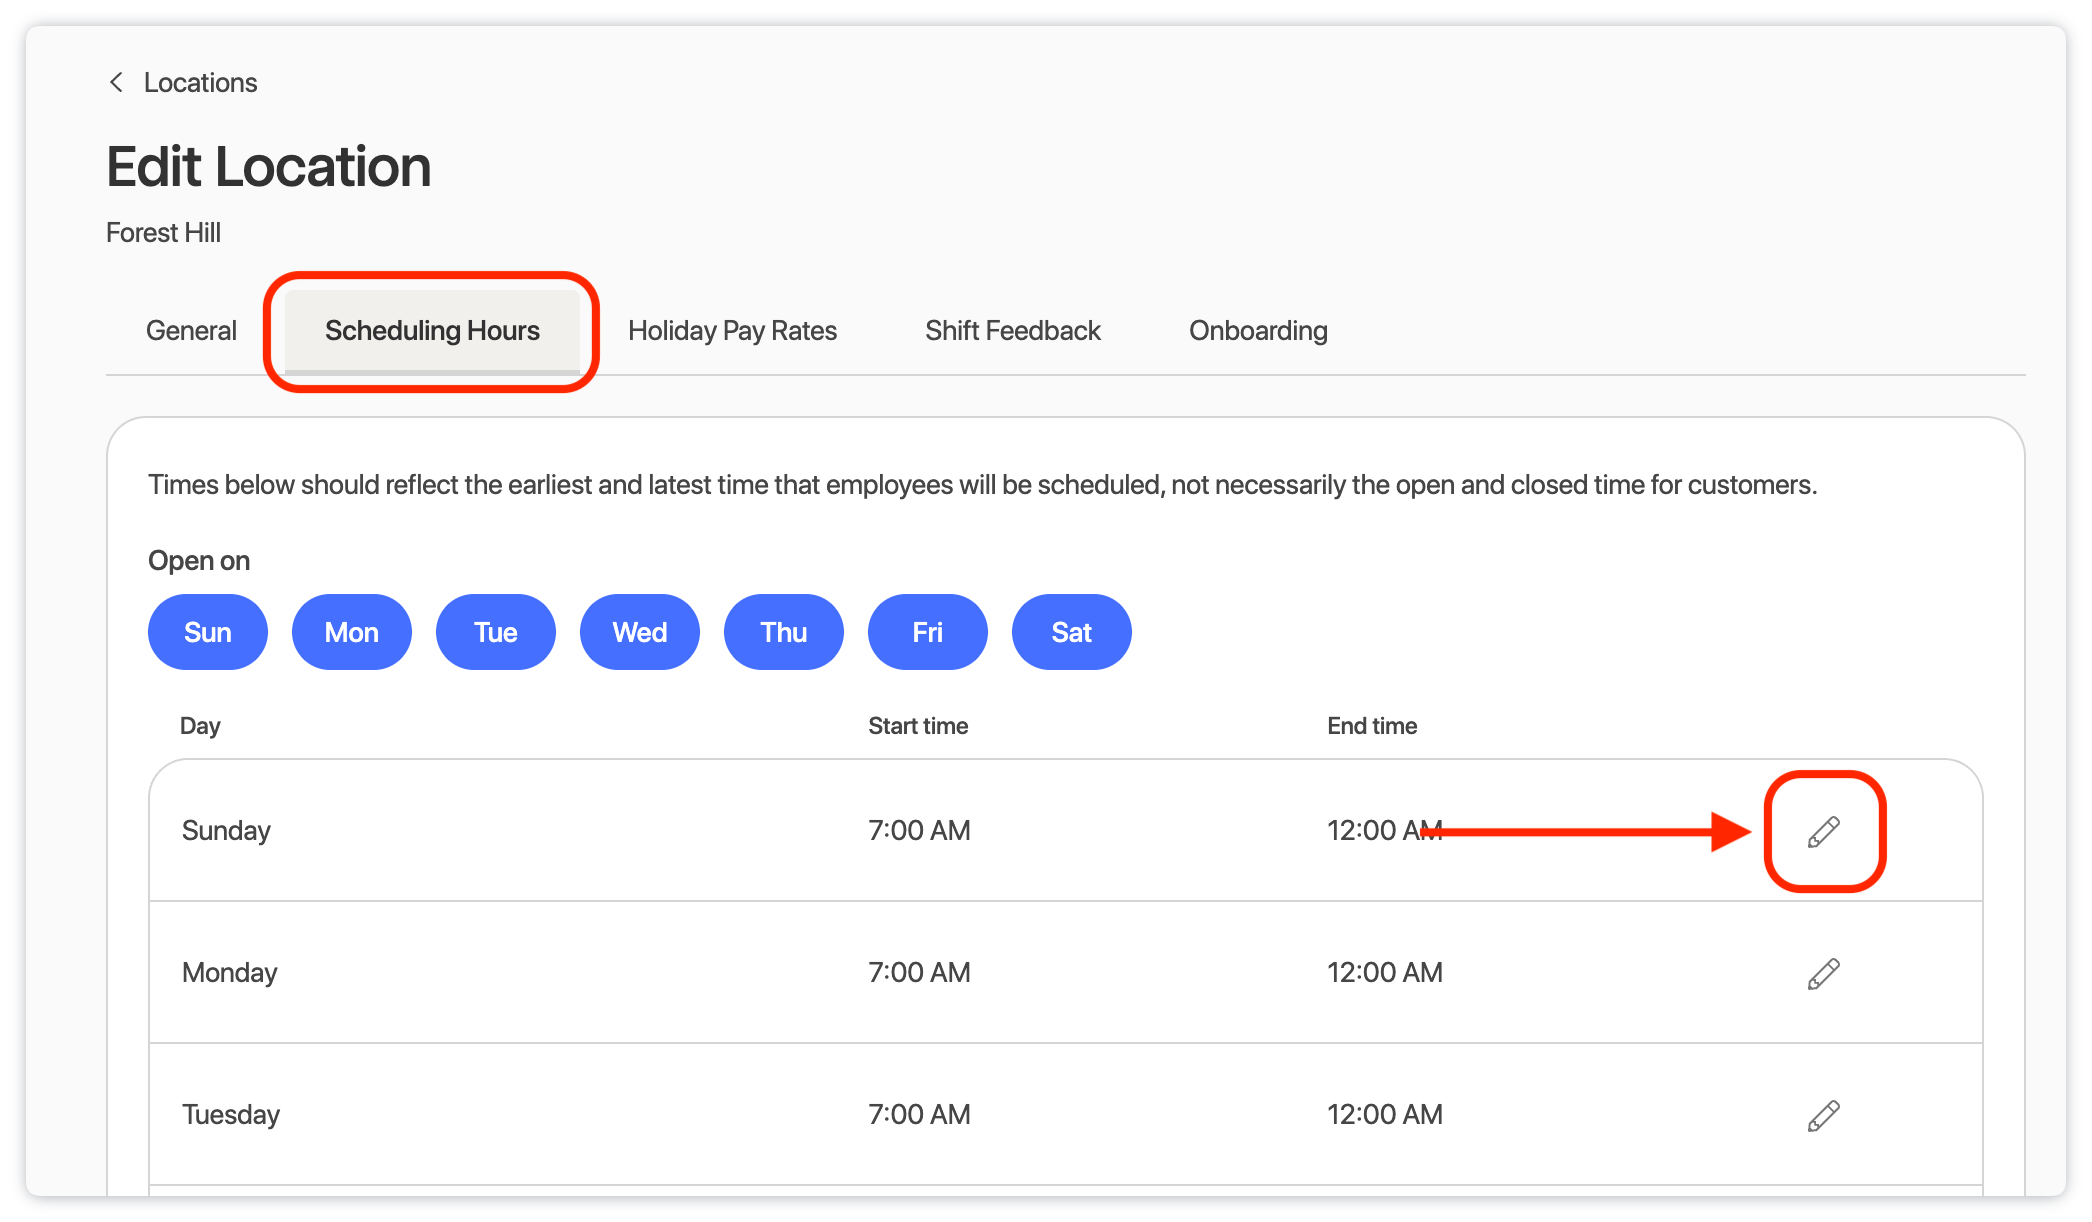Toggle the Thu open day pill
The width and height of the screenshot is (2092, 1222).
pos(783,632)
